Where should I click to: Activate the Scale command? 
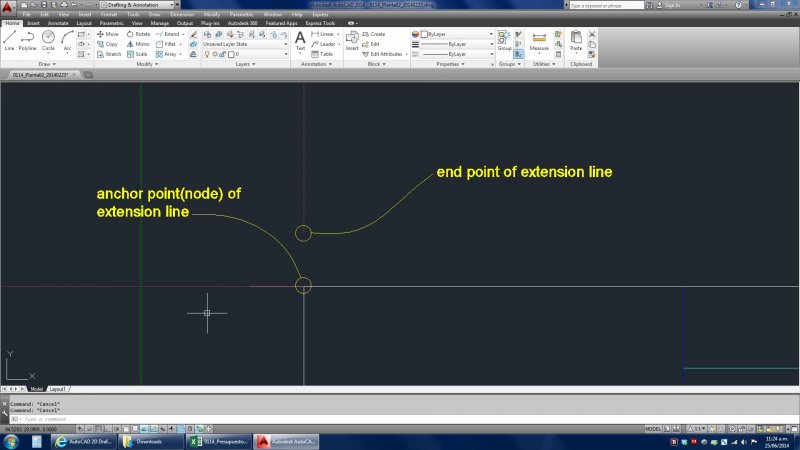[x=137, y=54]
